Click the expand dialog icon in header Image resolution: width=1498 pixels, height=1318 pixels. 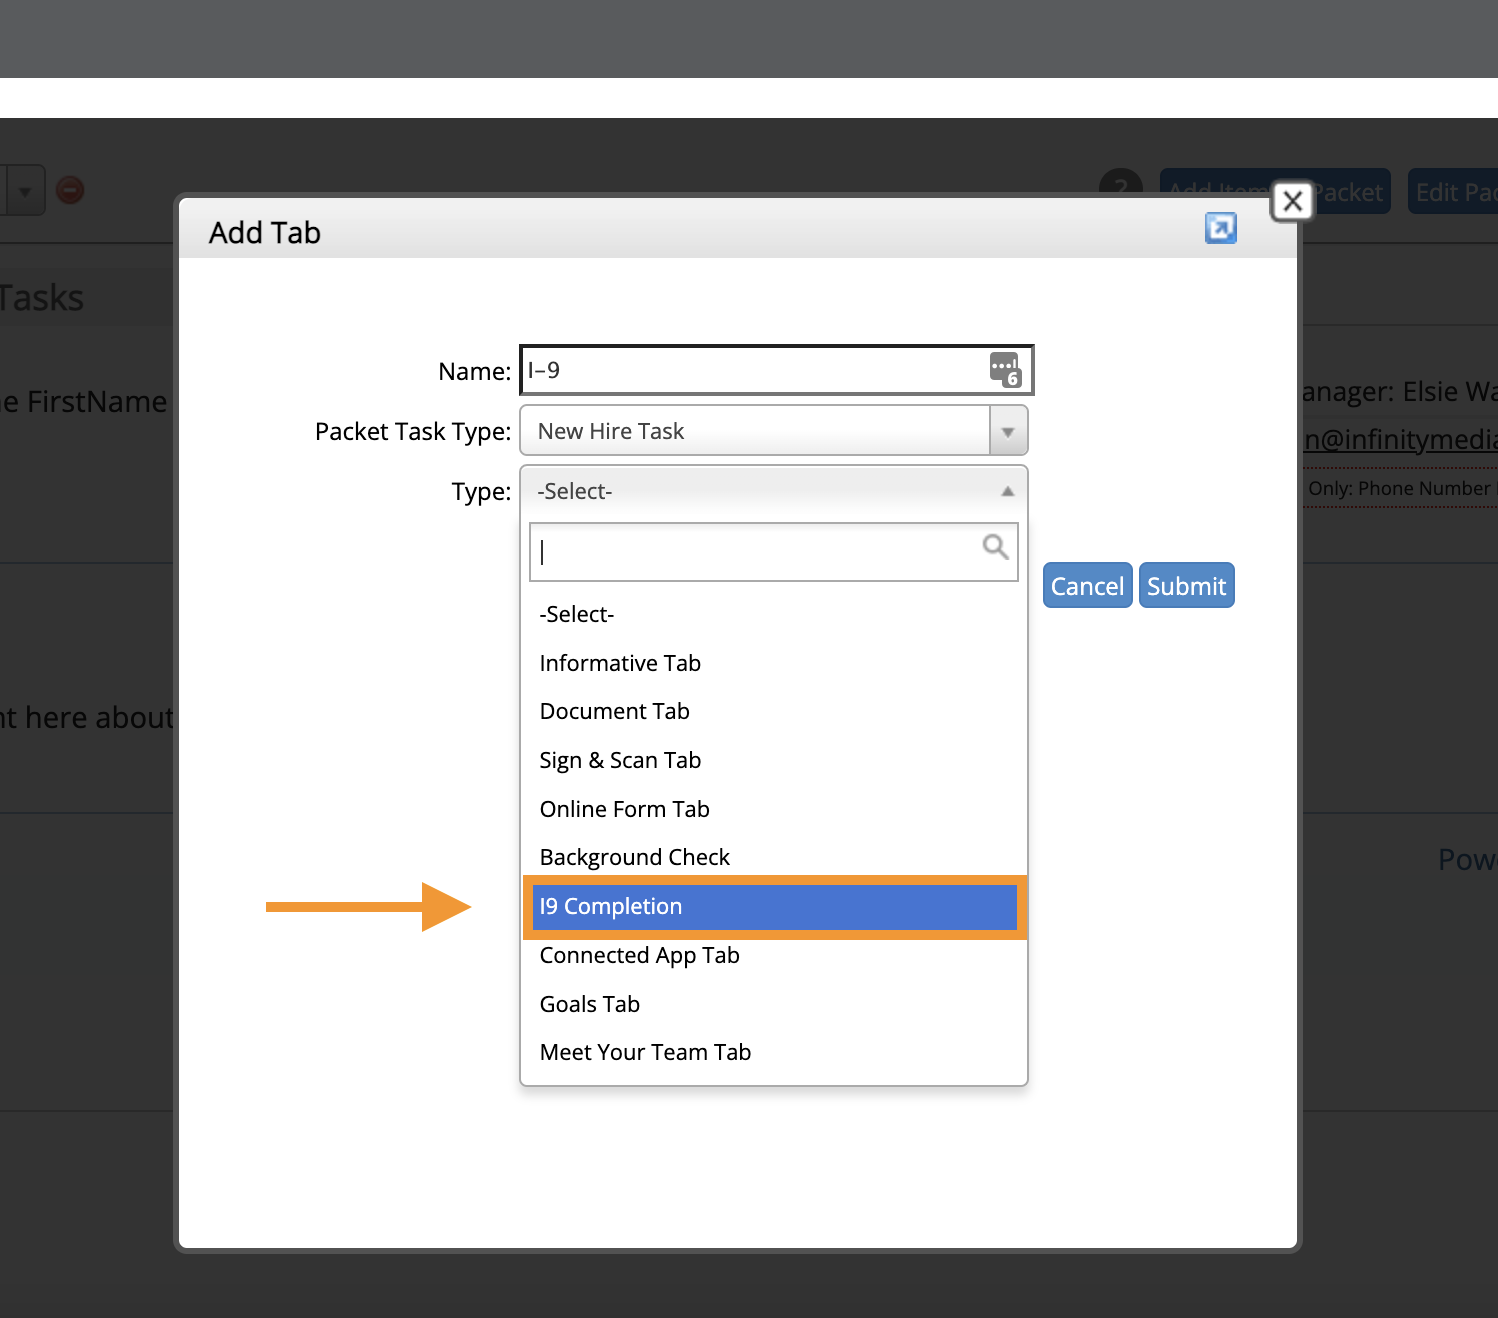pyautogui.click(x=1220, y=228)
